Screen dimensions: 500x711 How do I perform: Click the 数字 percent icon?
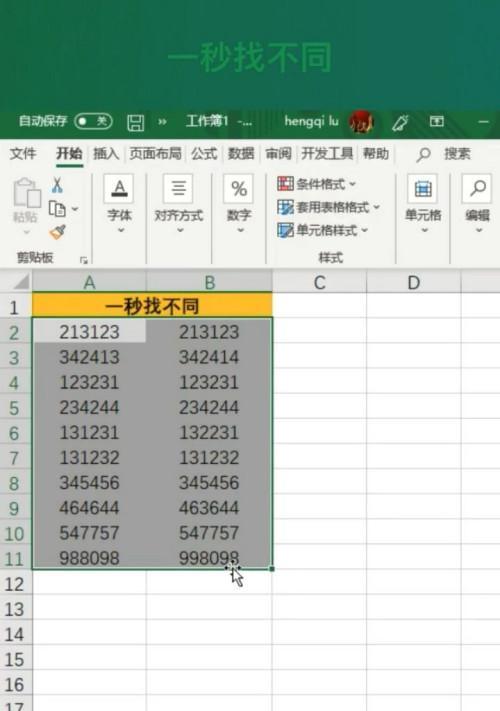(x=238, y=188)
